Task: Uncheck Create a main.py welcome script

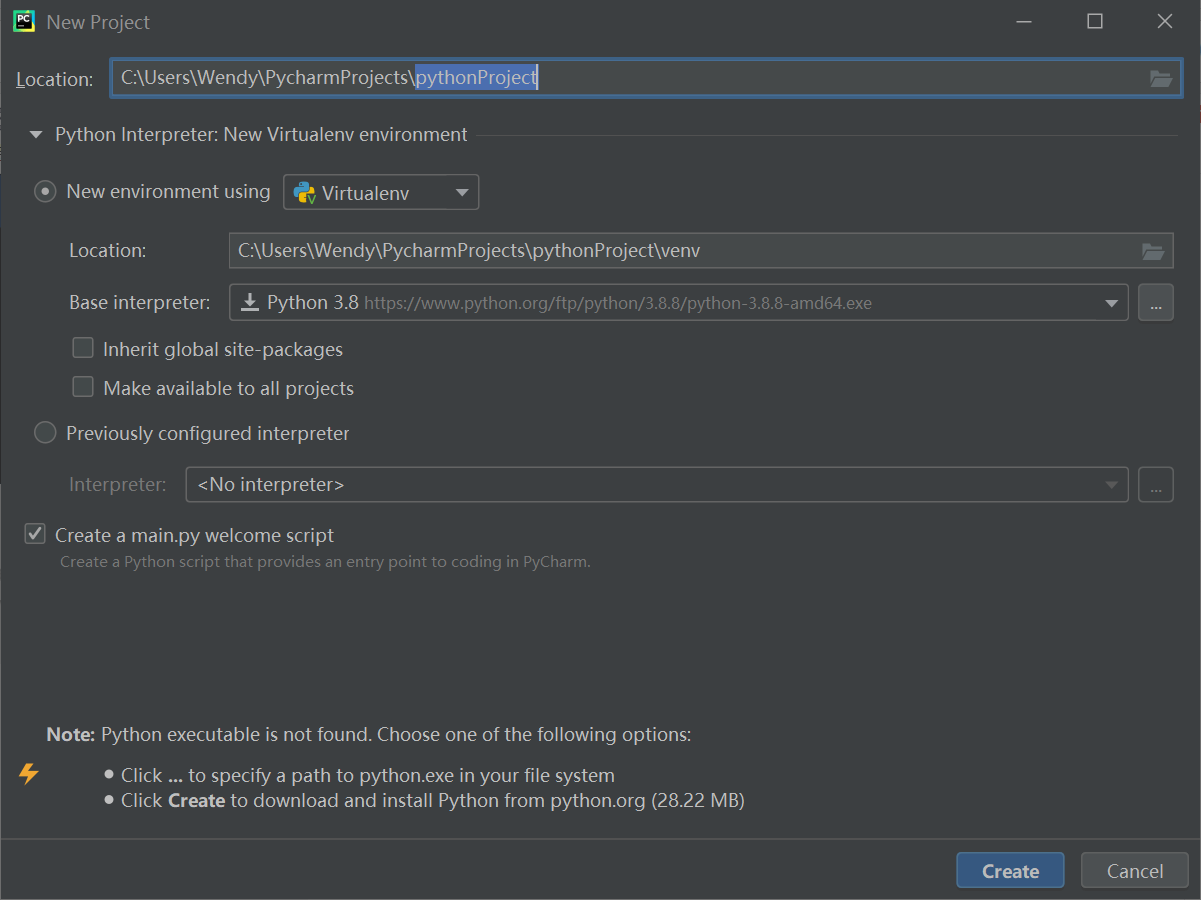Action: (x=35, y=535)
